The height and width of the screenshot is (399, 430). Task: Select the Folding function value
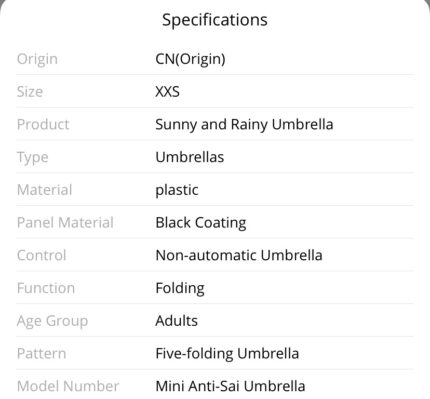[180, 288]
